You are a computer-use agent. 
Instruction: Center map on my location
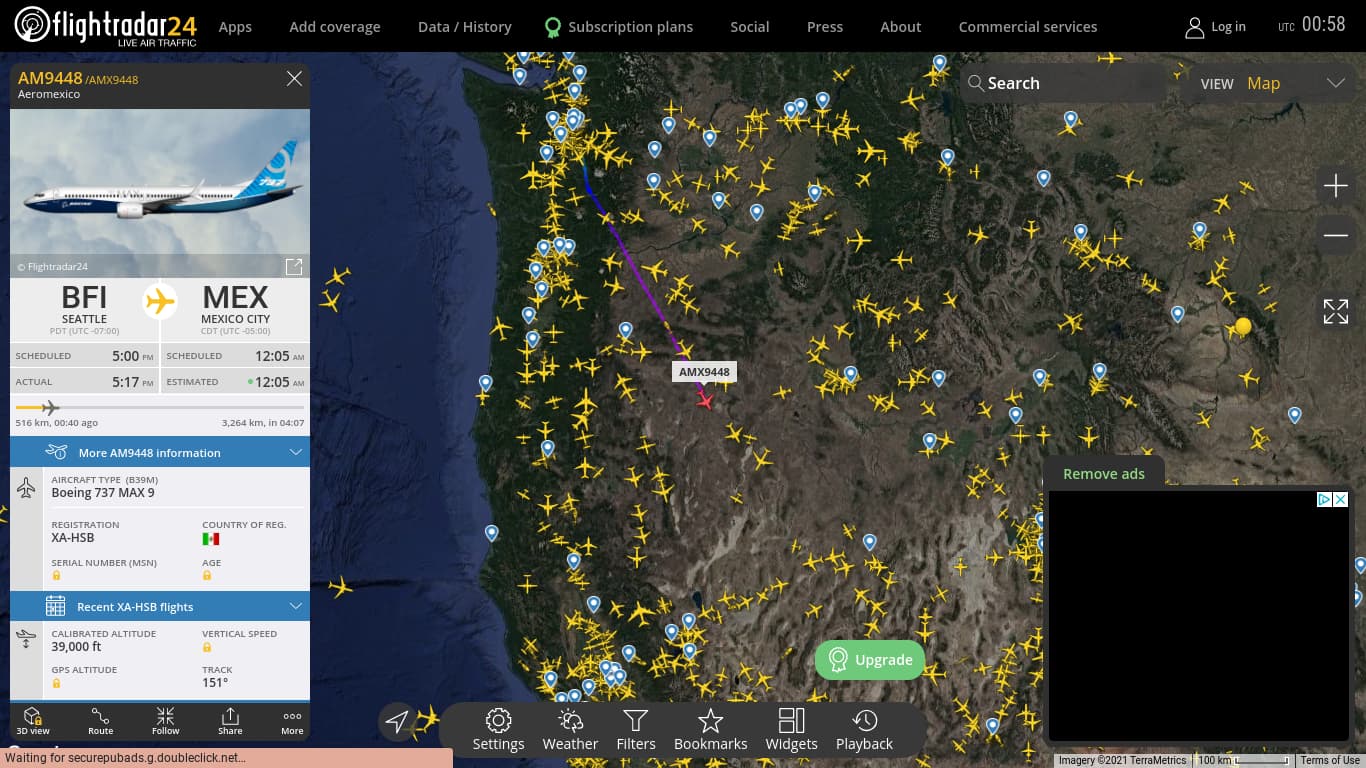click(x=398, y=722)
